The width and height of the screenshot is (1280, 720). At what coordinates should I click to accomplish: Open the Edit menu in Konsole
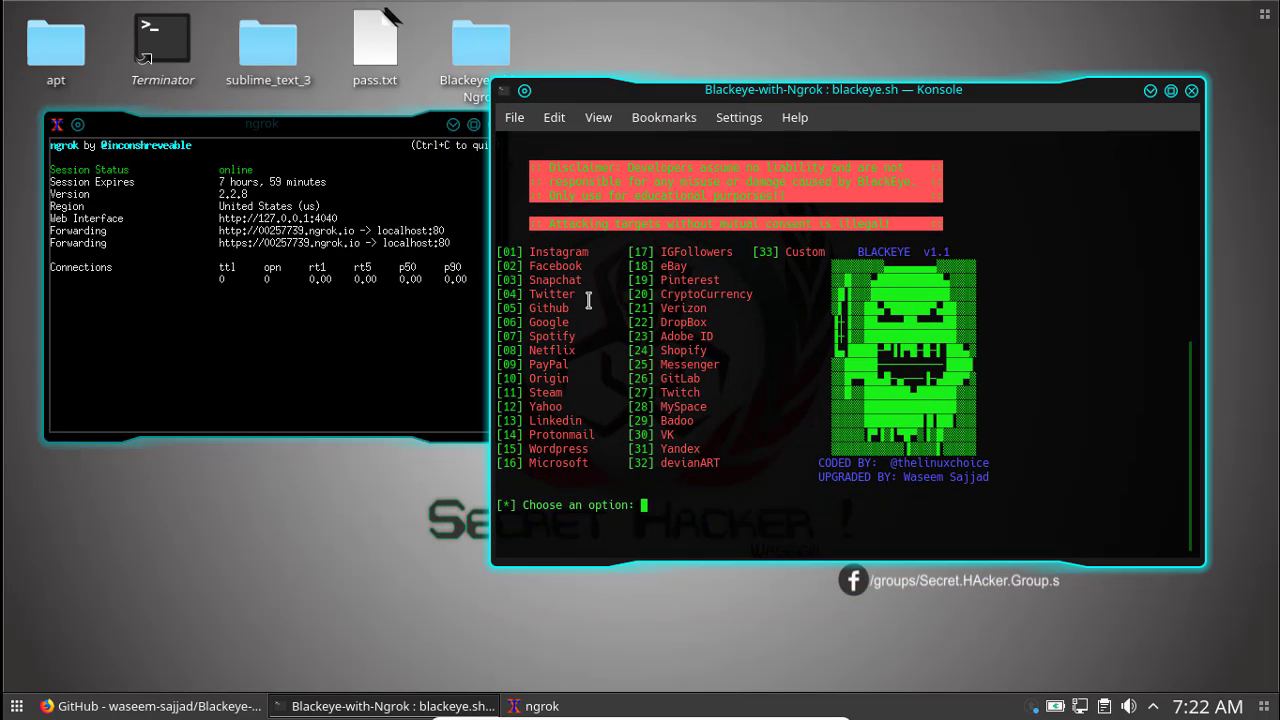[x=554, y=117]
